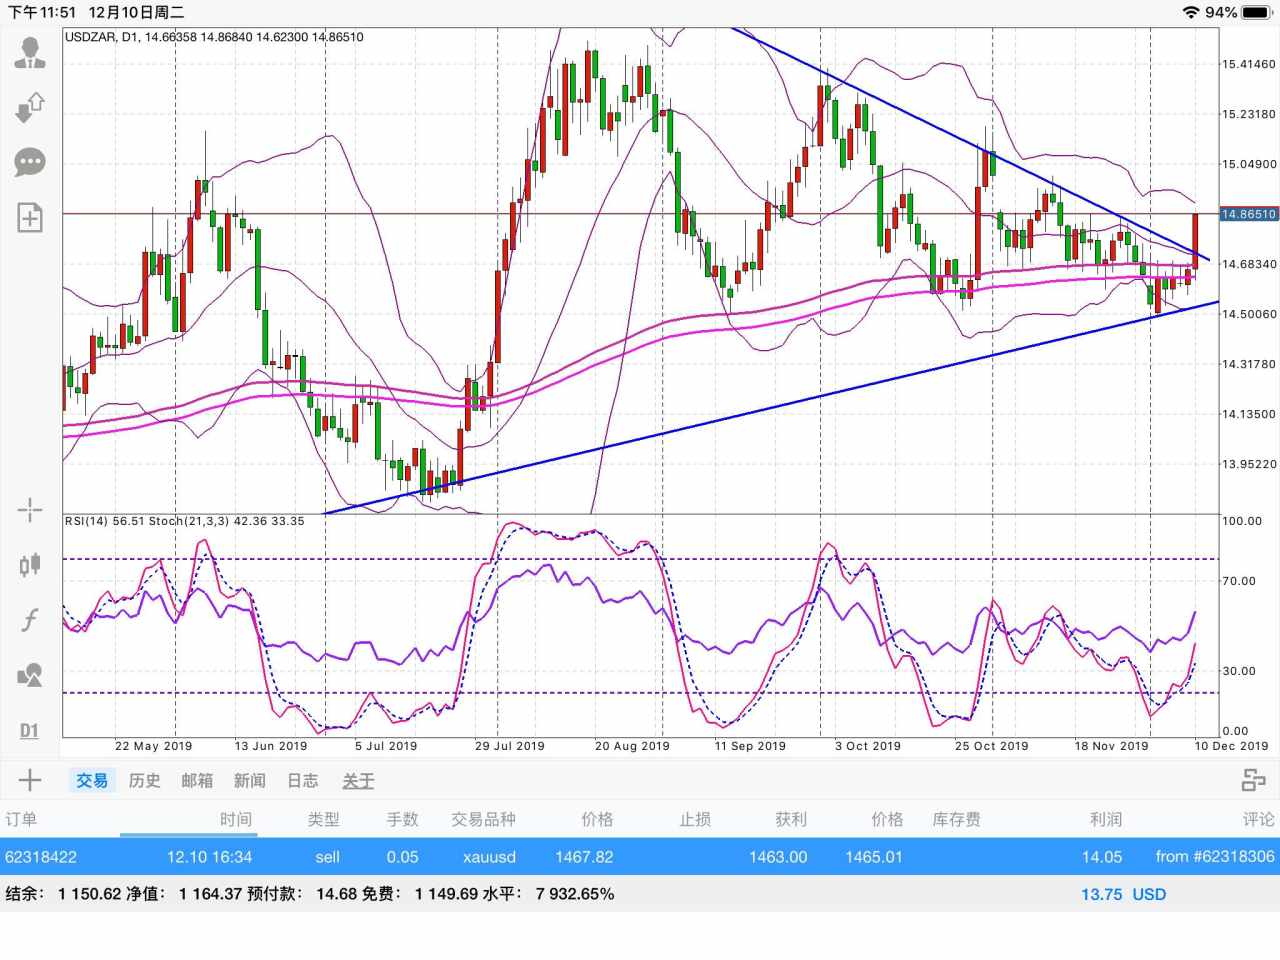Tap the clock showing 下午11:51
1280x960 pixels.
click(x=42, y=12)
